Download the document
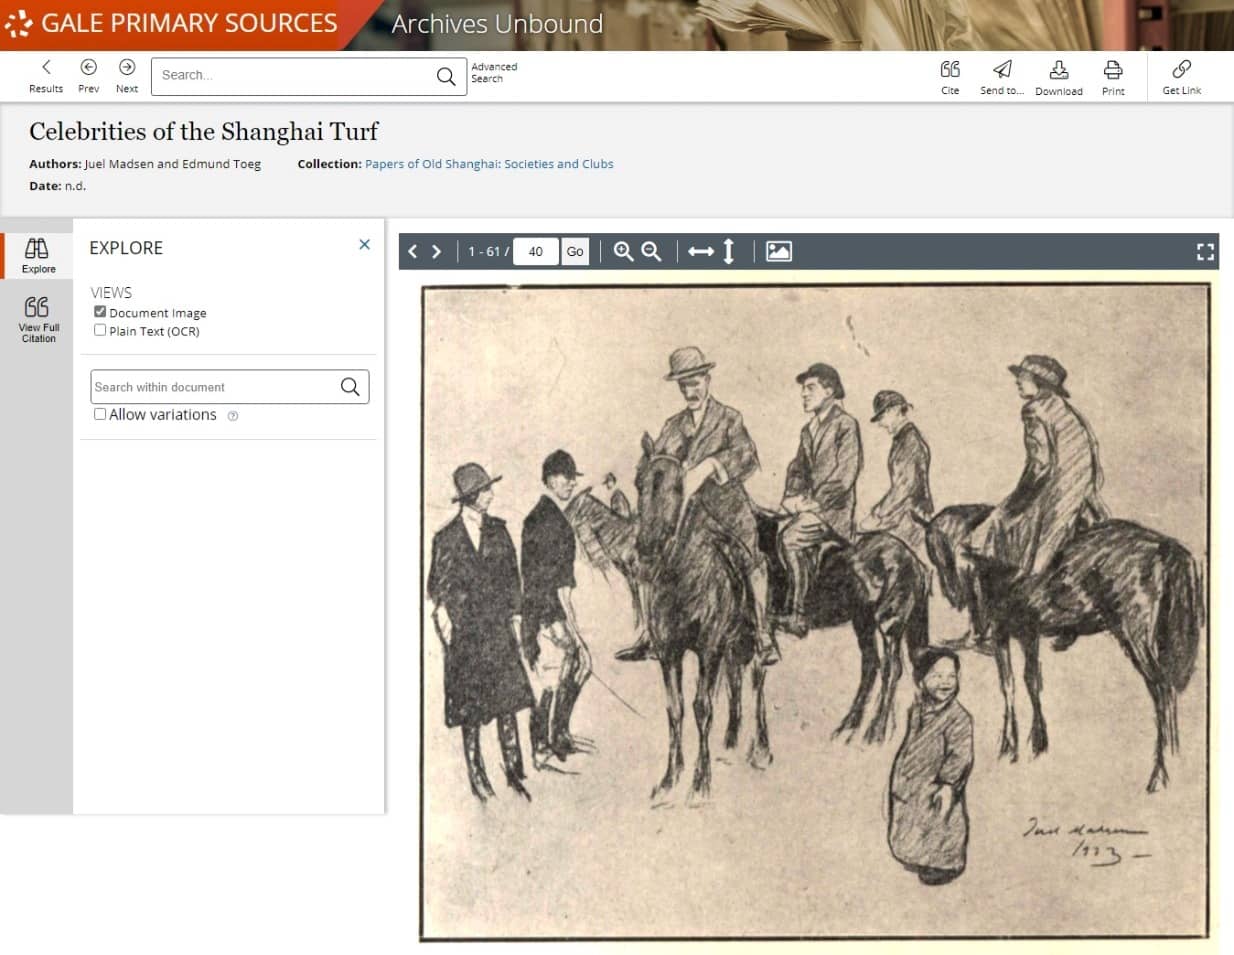Viewport: 1234px width, 955px height. pos(1059,76)
